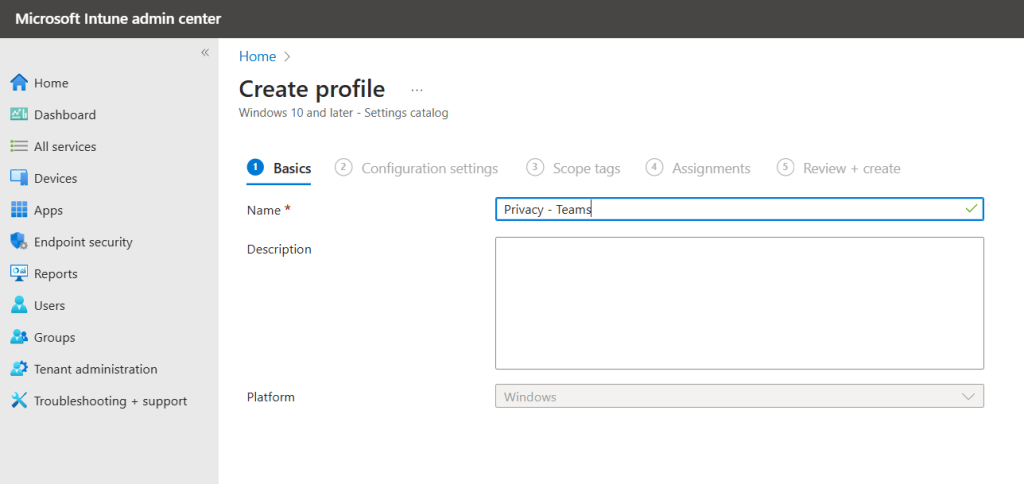Click inside the Name text field
This screenshot has width=1024, height=484.
(739, 209)
